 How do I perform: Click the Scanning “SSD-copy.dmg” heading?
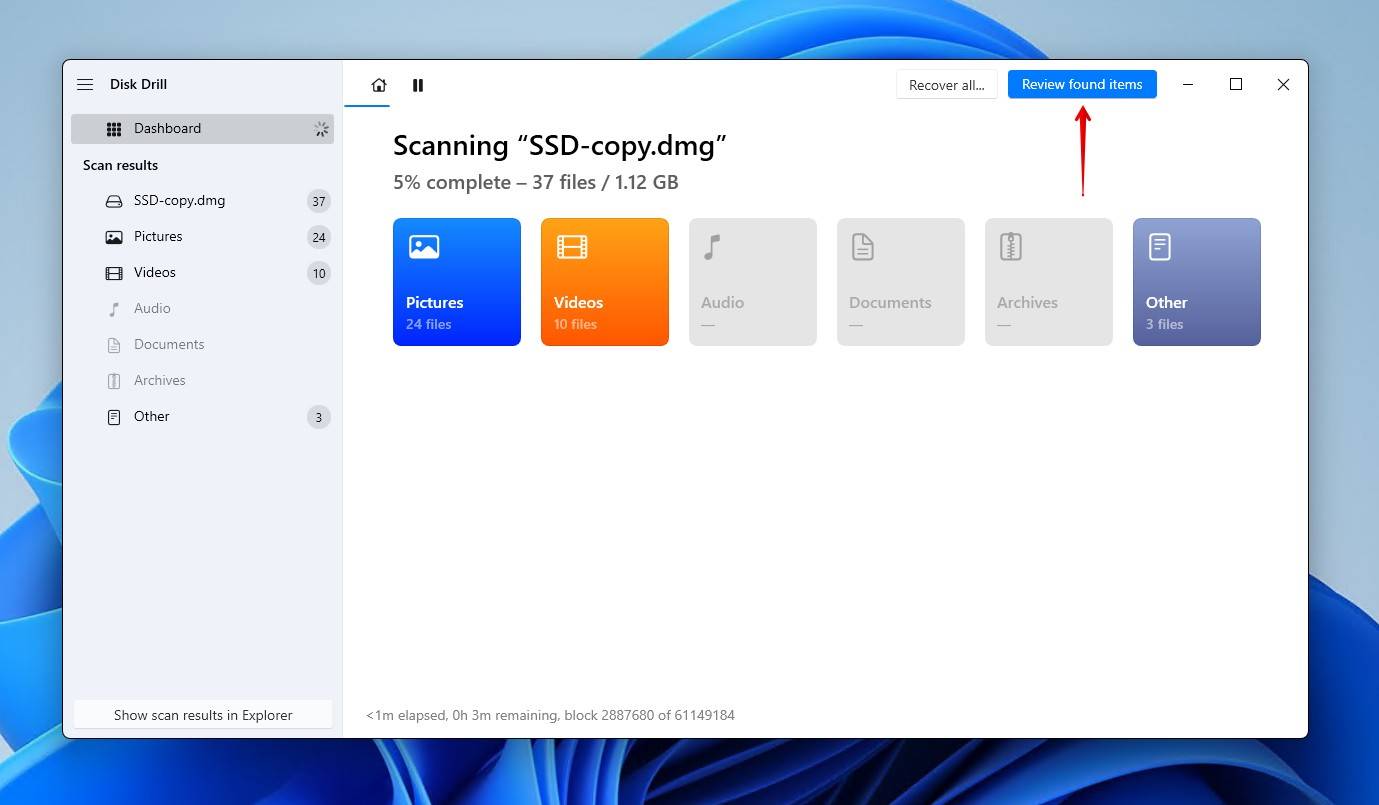pos(560,146)
